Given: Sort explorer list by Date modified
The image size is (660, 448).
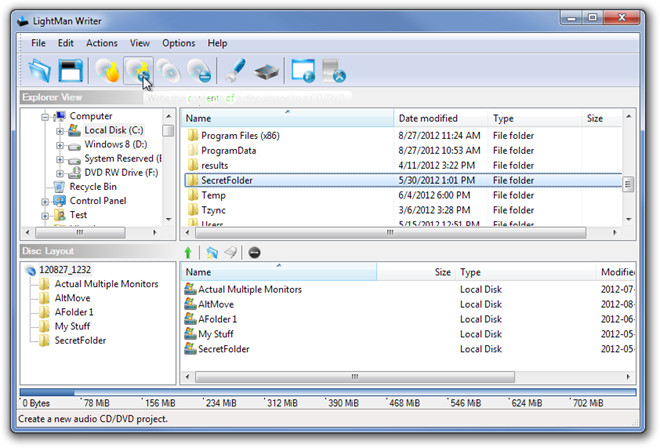Looking at the screenshot, I should (441, 118).
